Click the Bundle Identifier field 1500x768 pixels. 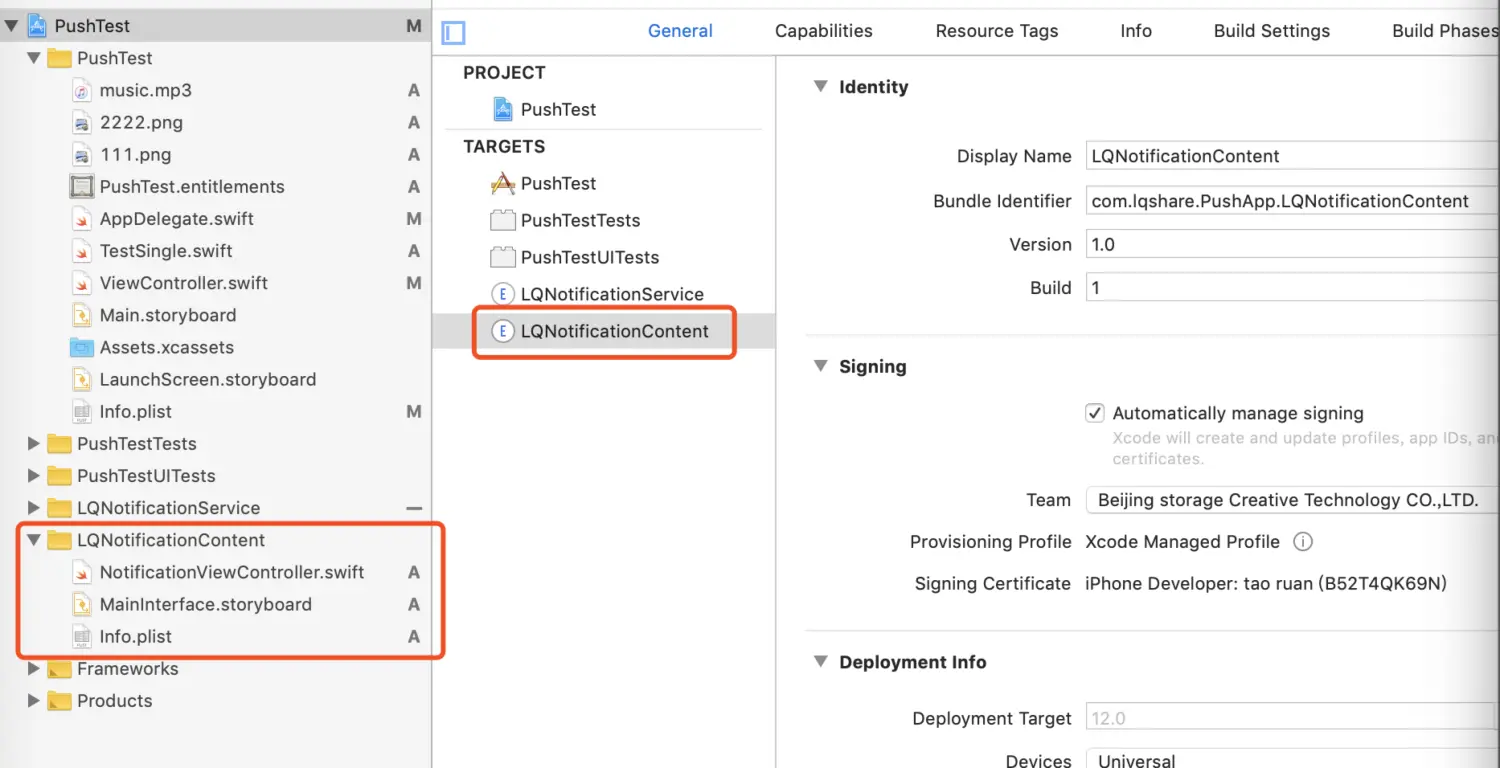click(x=1292, y=201)
